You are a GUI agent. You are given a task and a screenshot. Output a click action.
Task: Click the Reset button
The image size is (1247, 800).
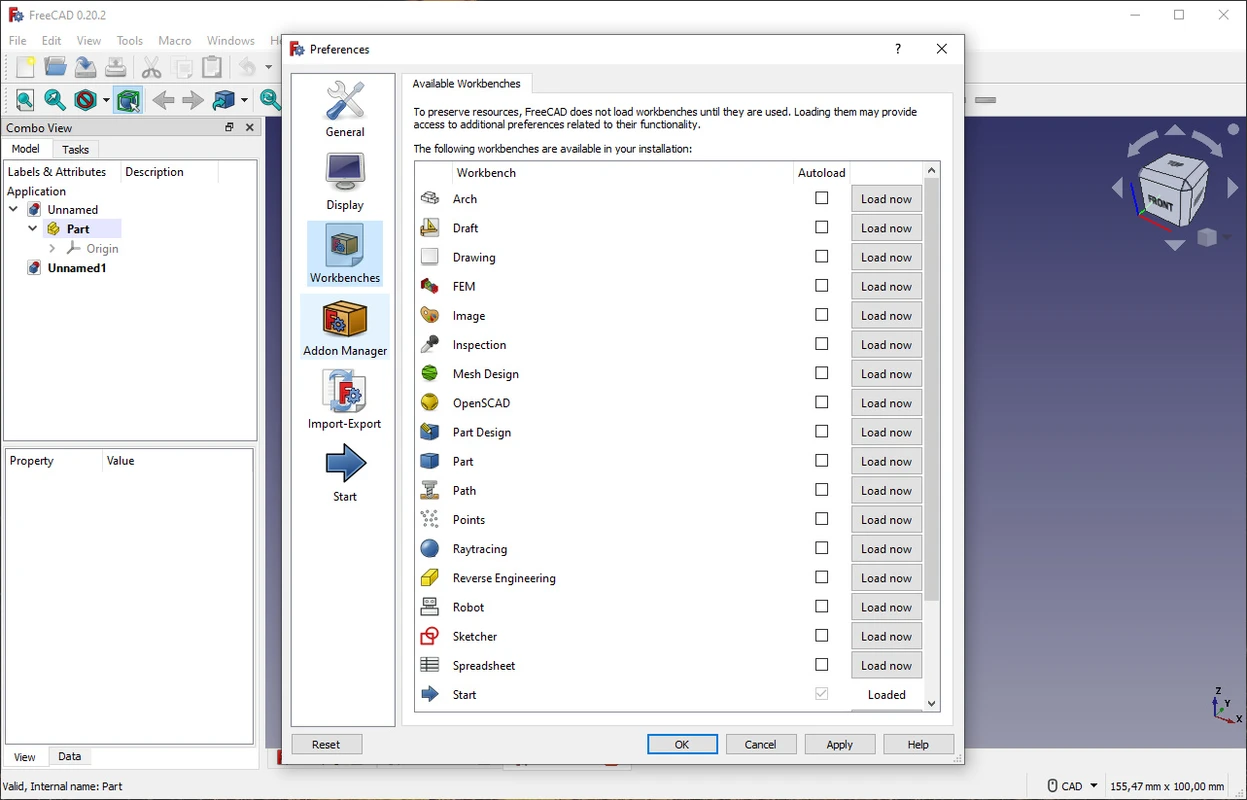click(x=326, y=744)
